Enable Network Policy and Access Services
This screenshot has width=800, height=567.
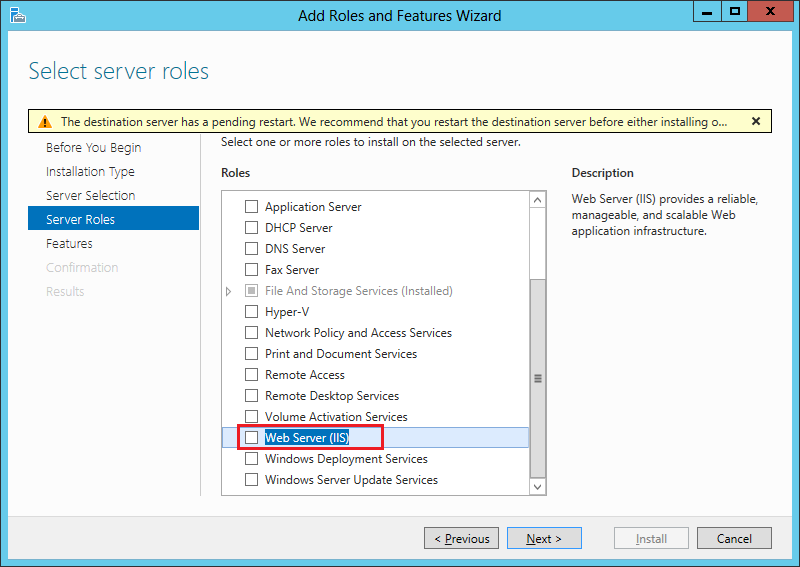252,332
